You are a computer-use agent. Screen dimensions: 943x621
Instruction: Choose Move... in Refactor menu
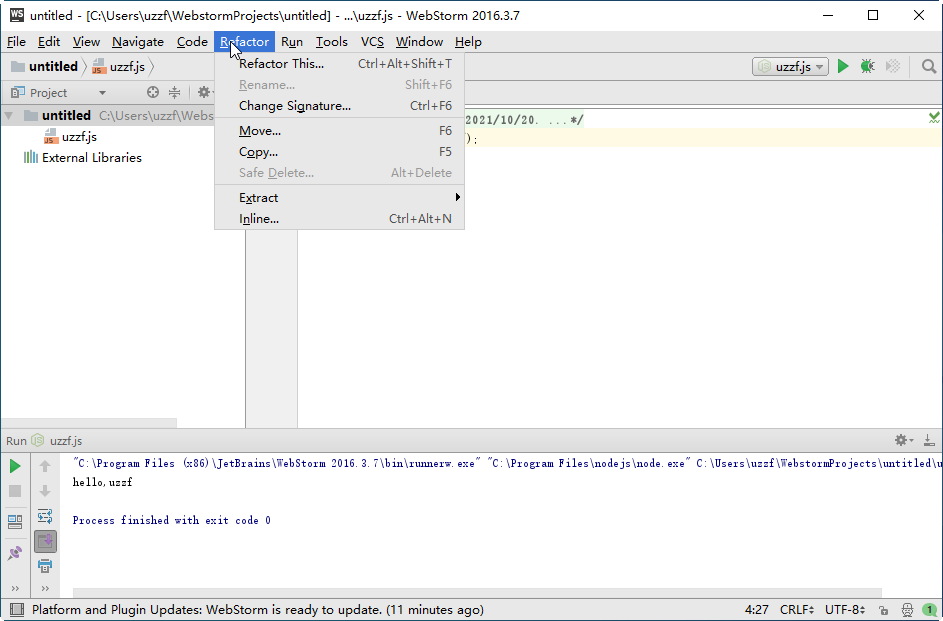click(x=339, y=130)
